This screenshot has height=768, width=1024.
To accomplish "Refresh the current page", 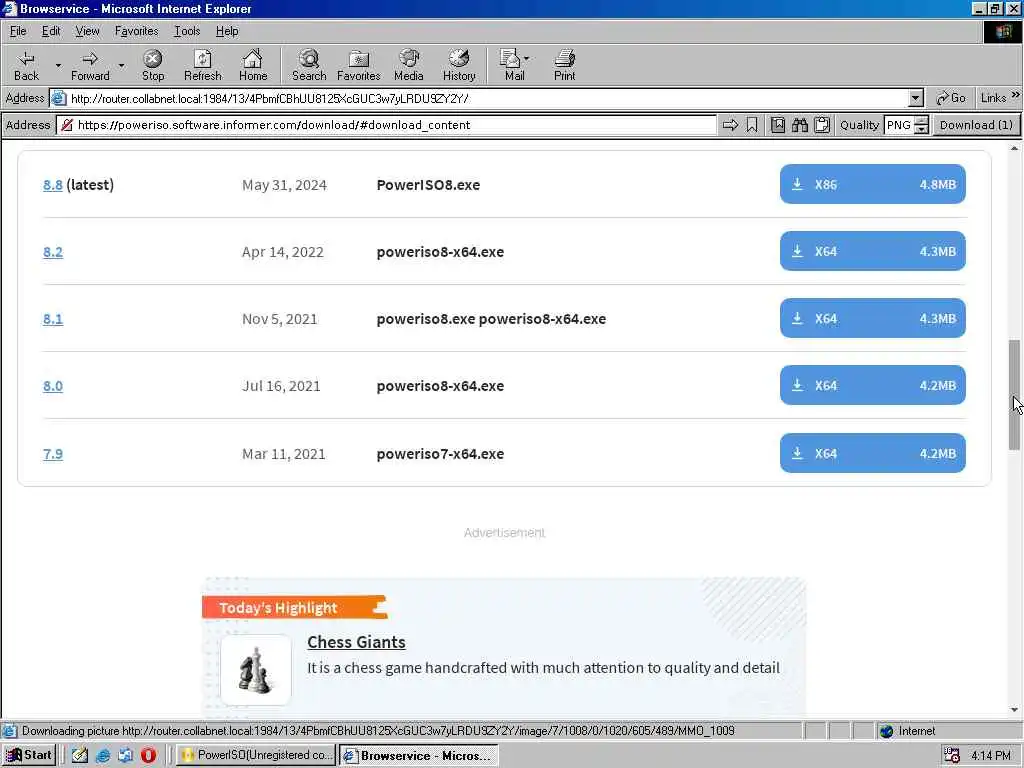I will point(202,65).
